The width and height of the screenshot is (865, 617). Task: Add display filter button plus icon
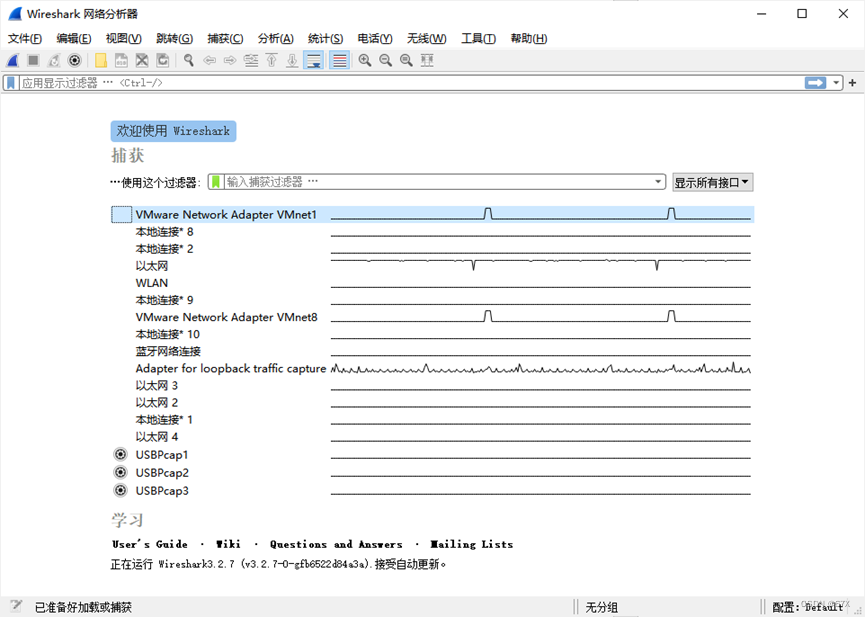click(852, 83)
